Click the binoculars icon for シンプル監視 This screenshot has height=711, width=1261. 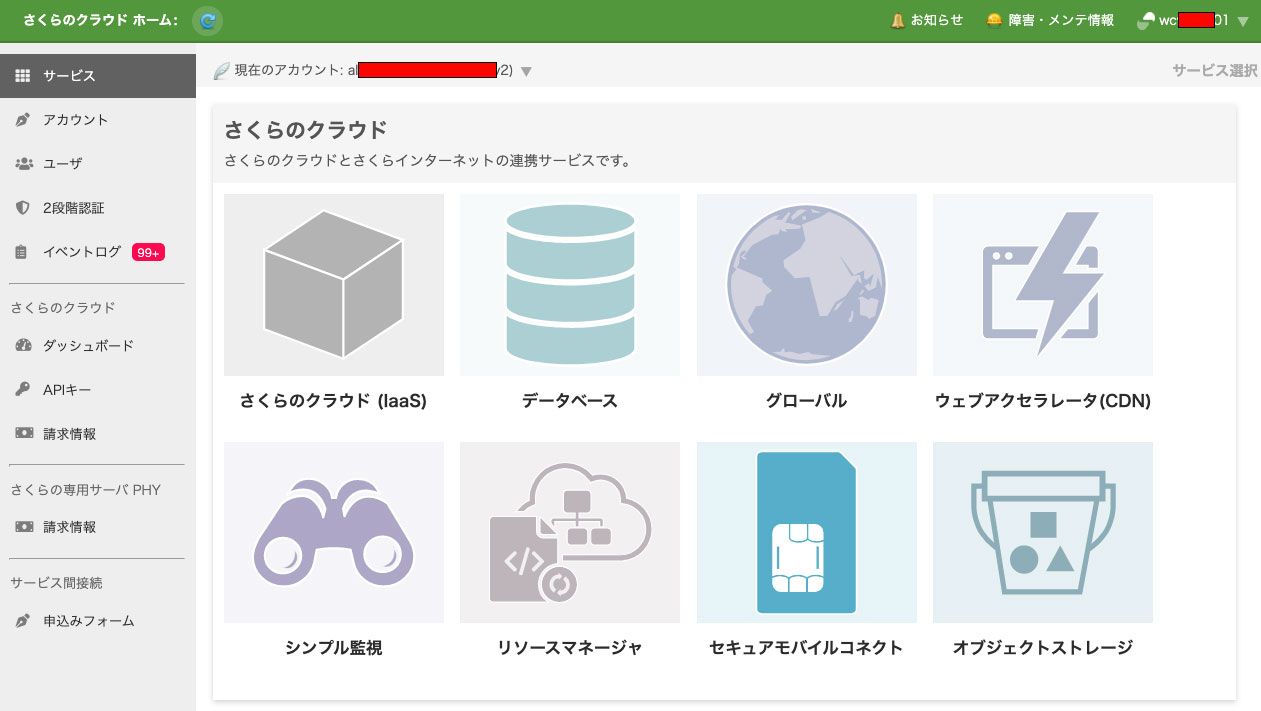click(334, 533)
